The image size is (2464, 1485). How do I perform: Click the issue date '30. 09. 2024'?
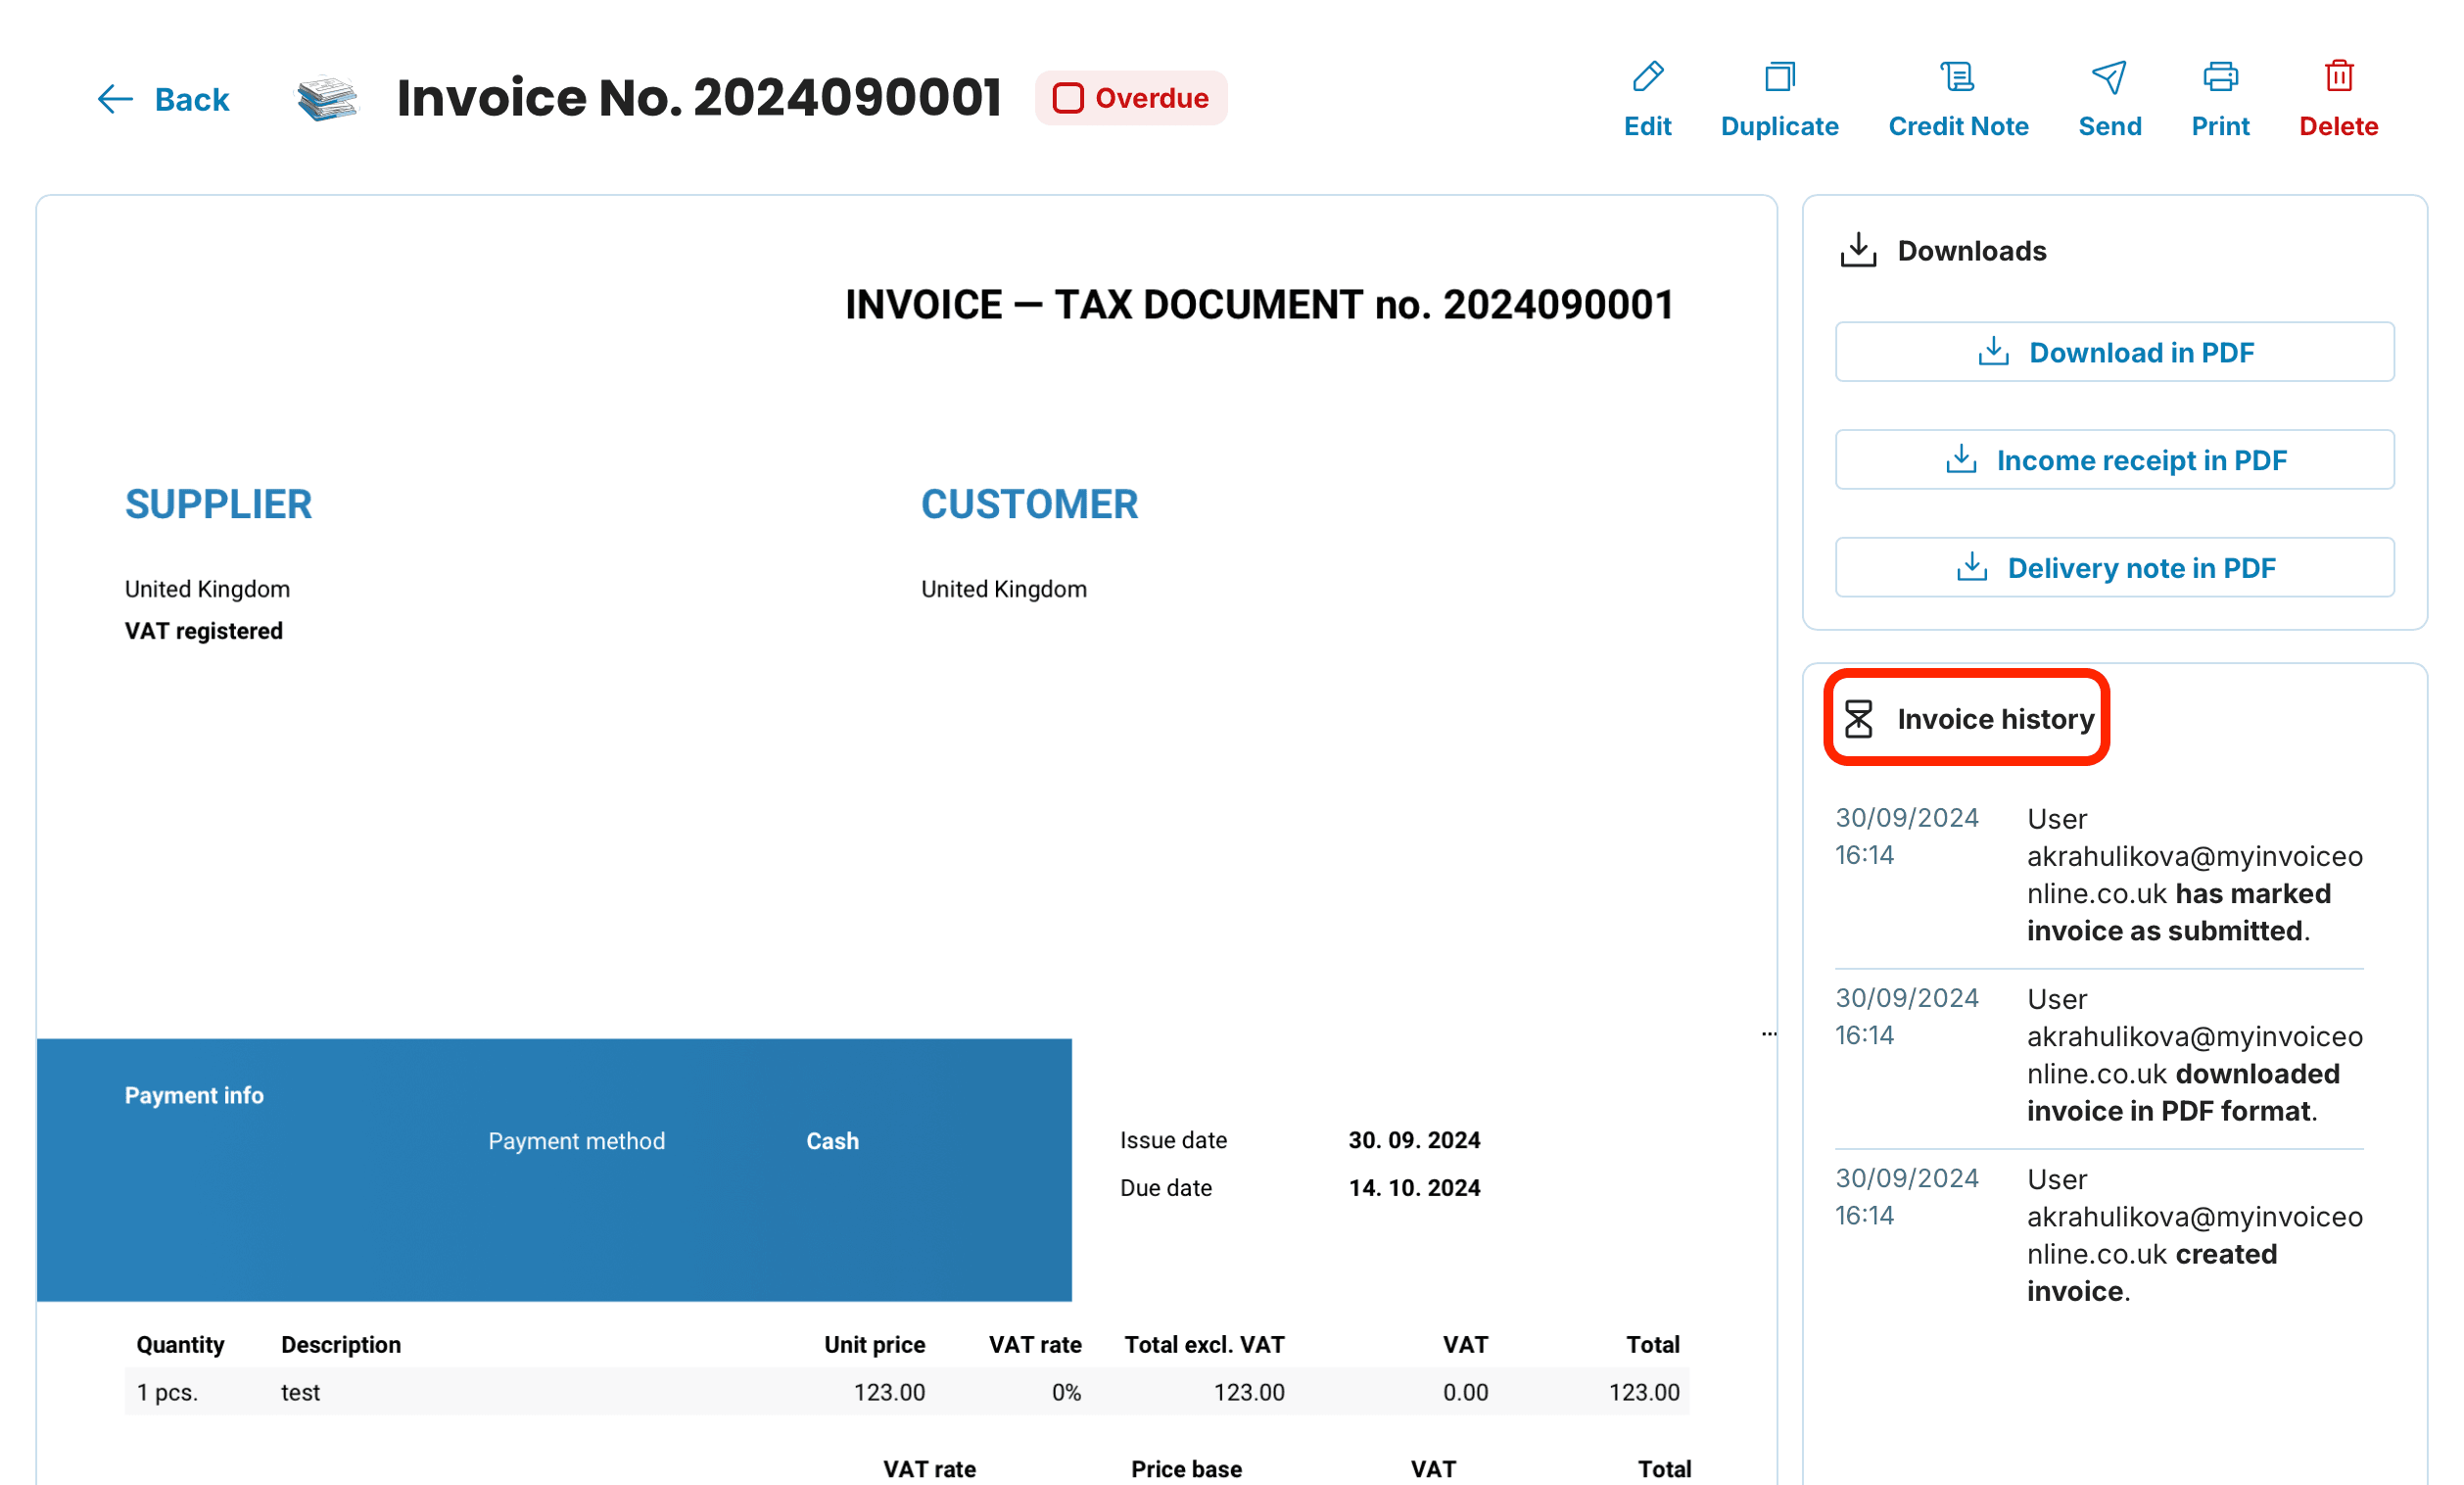pos(1414,1140)
